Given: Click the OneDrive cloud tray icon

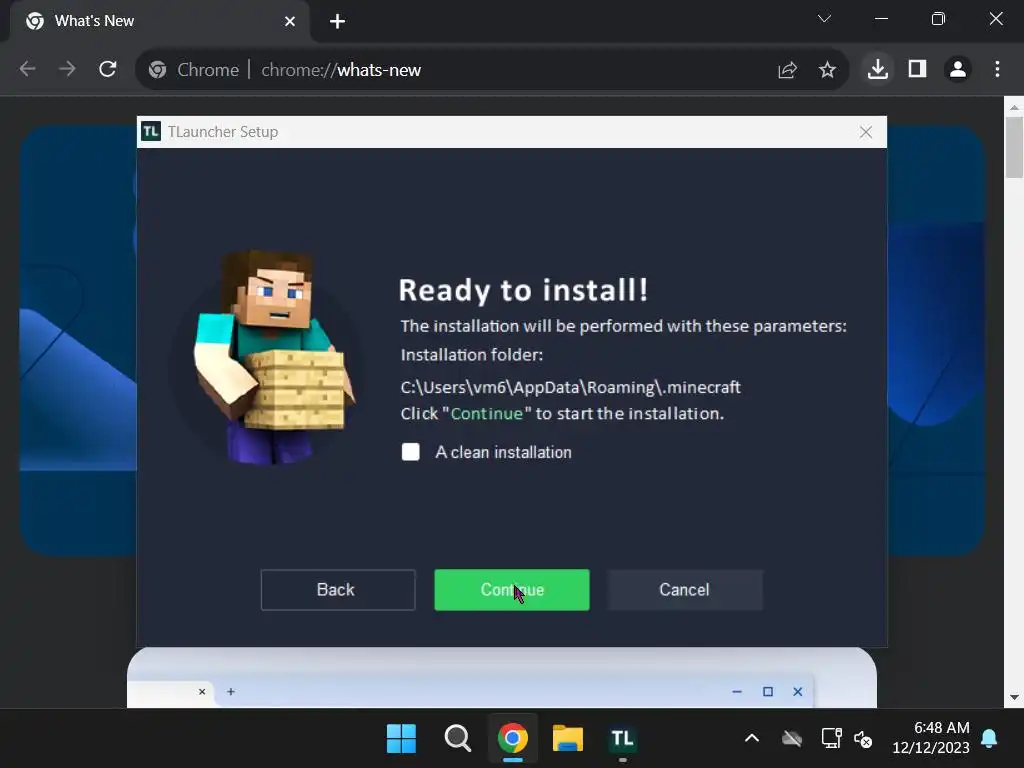Looking at the screenshot, I should 792,739.
